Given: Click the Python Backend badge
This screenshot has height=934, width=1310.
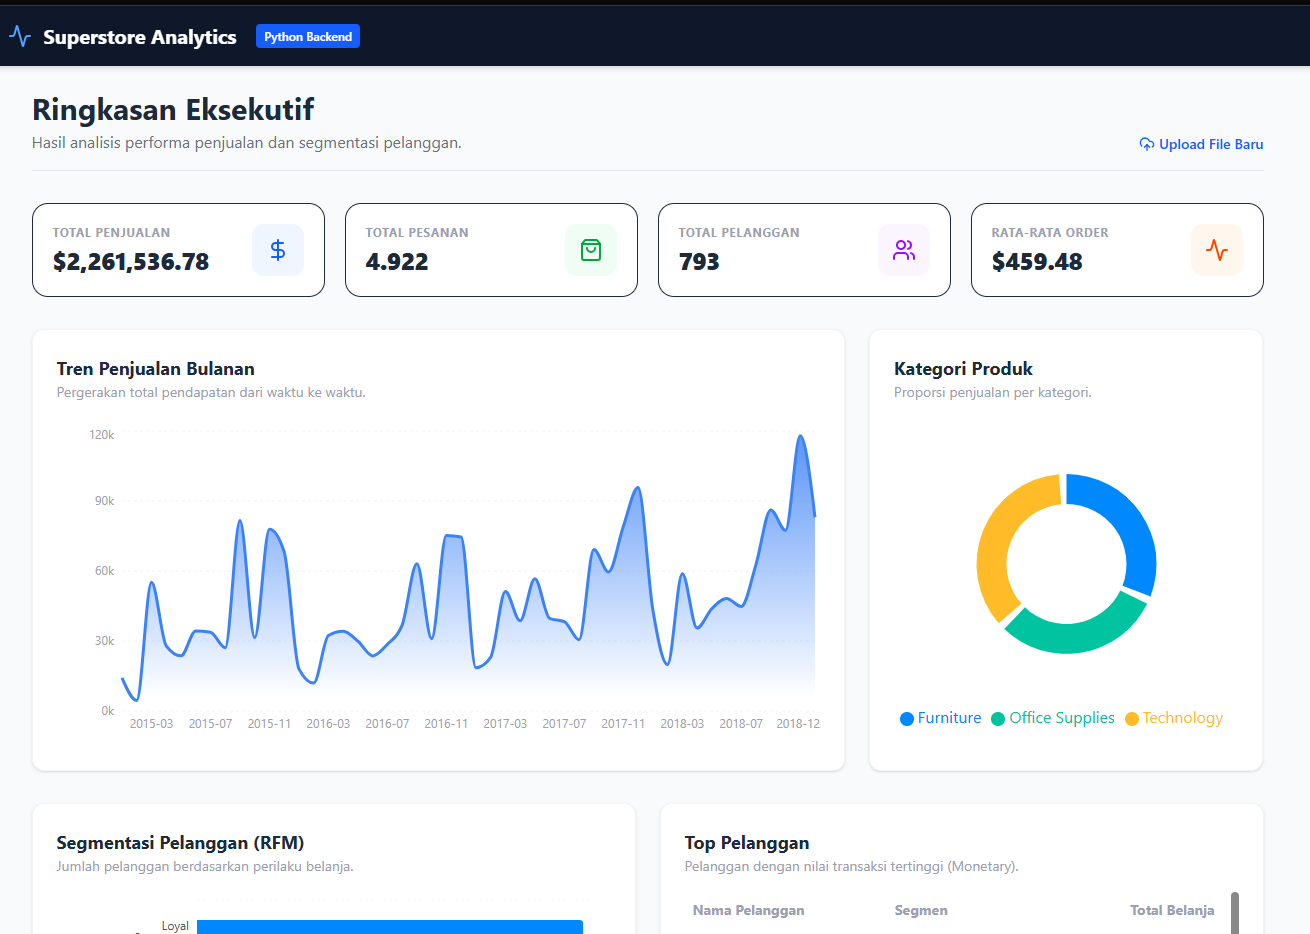Looking at the screenshot, I should click(x=308, y=37).
